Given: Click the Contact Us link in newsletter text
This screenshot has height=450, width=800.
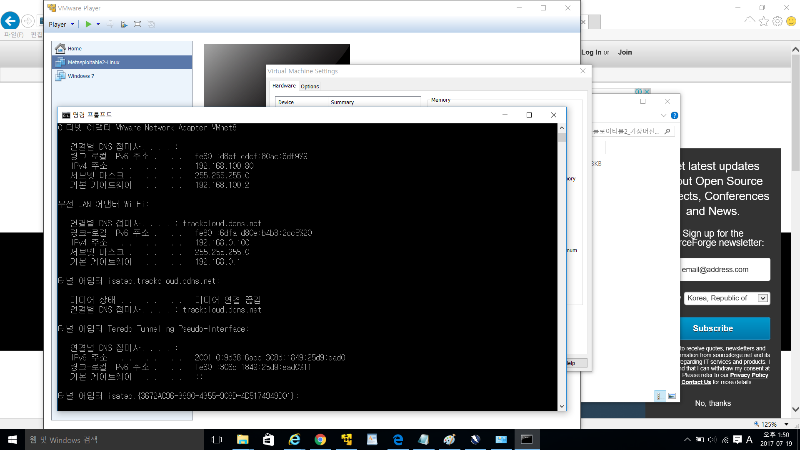Looking at the screenshot, I should tap(696, 382).
